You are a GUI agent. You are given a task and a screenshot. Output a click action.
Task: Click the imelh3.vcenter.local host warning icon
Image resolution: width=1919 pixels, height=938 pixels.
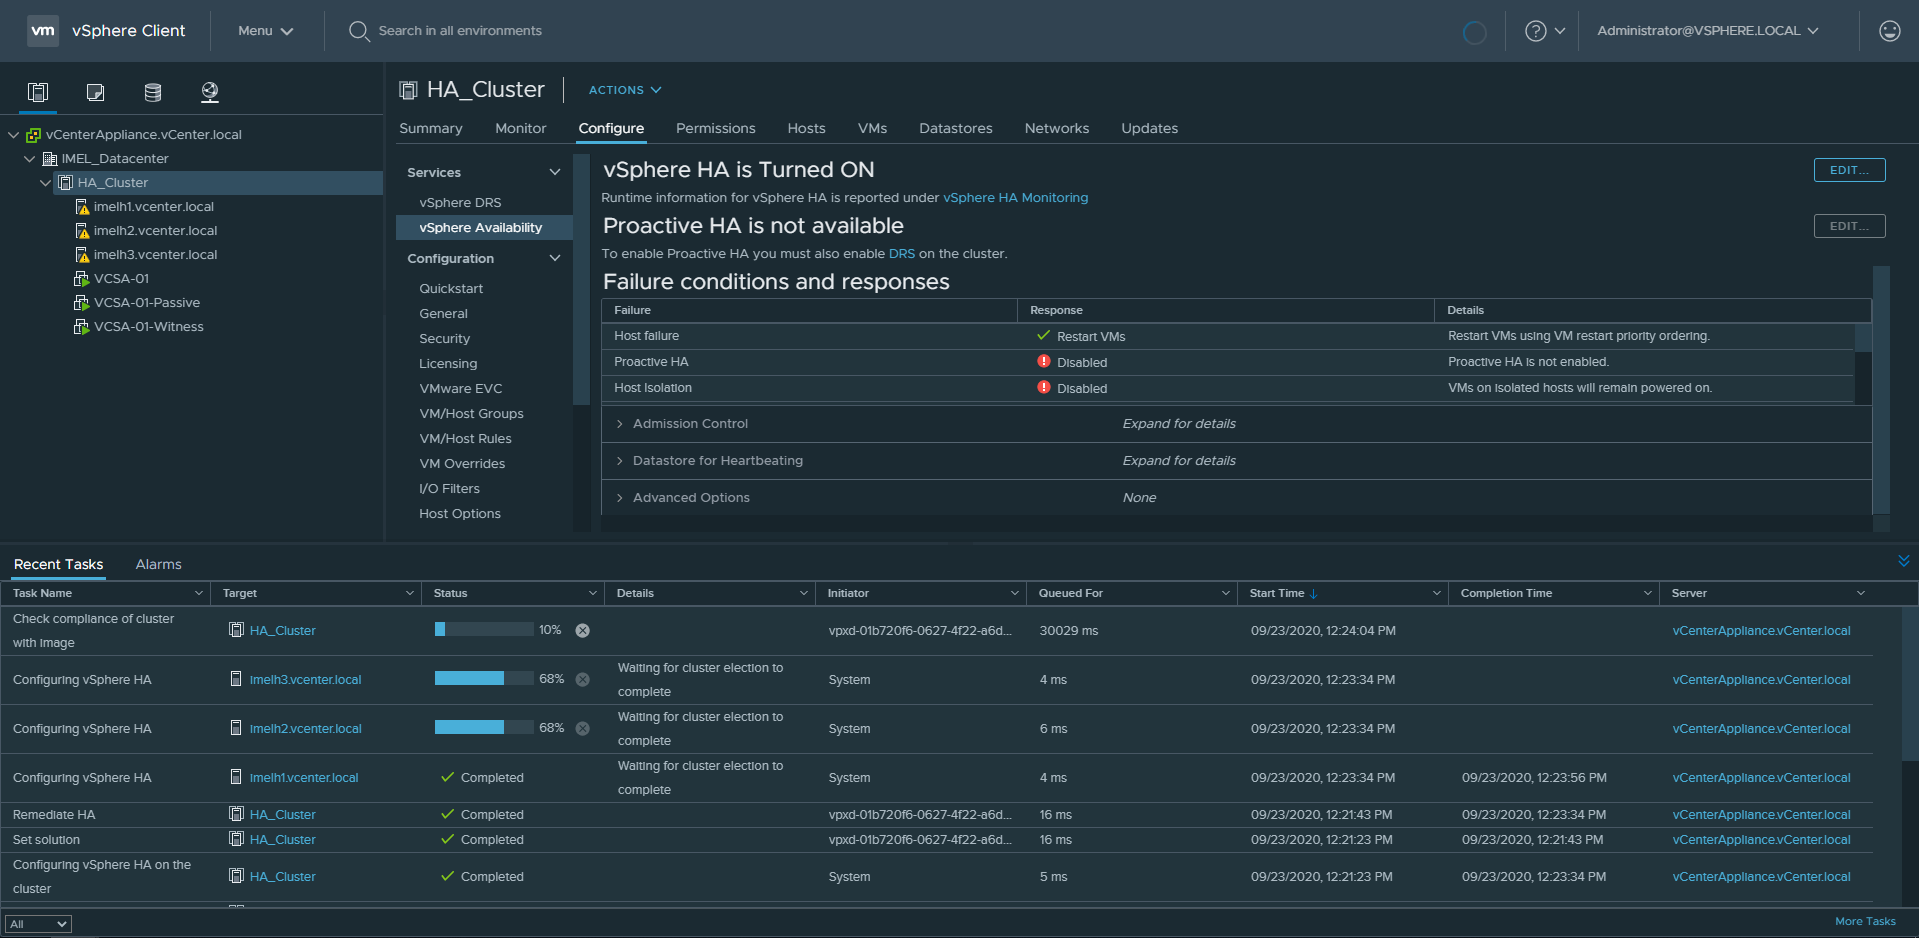(83, 255)
